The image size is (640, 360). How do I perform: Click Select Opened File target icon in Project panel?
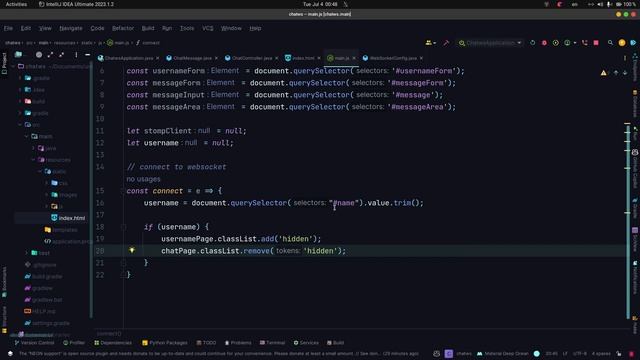coord(39,54)
